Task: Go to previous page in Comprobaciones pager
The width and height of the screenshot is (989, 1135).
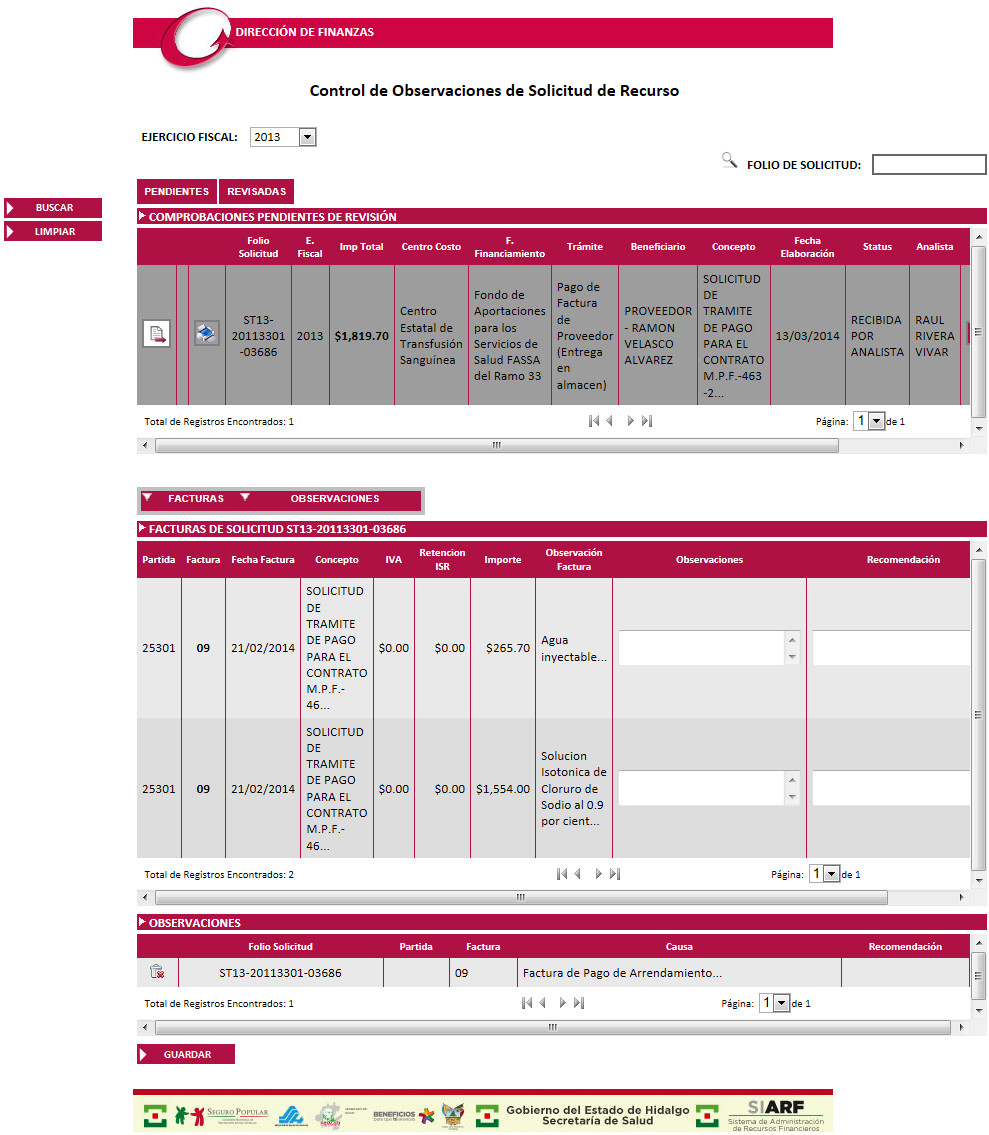Action: click(610, 421)
